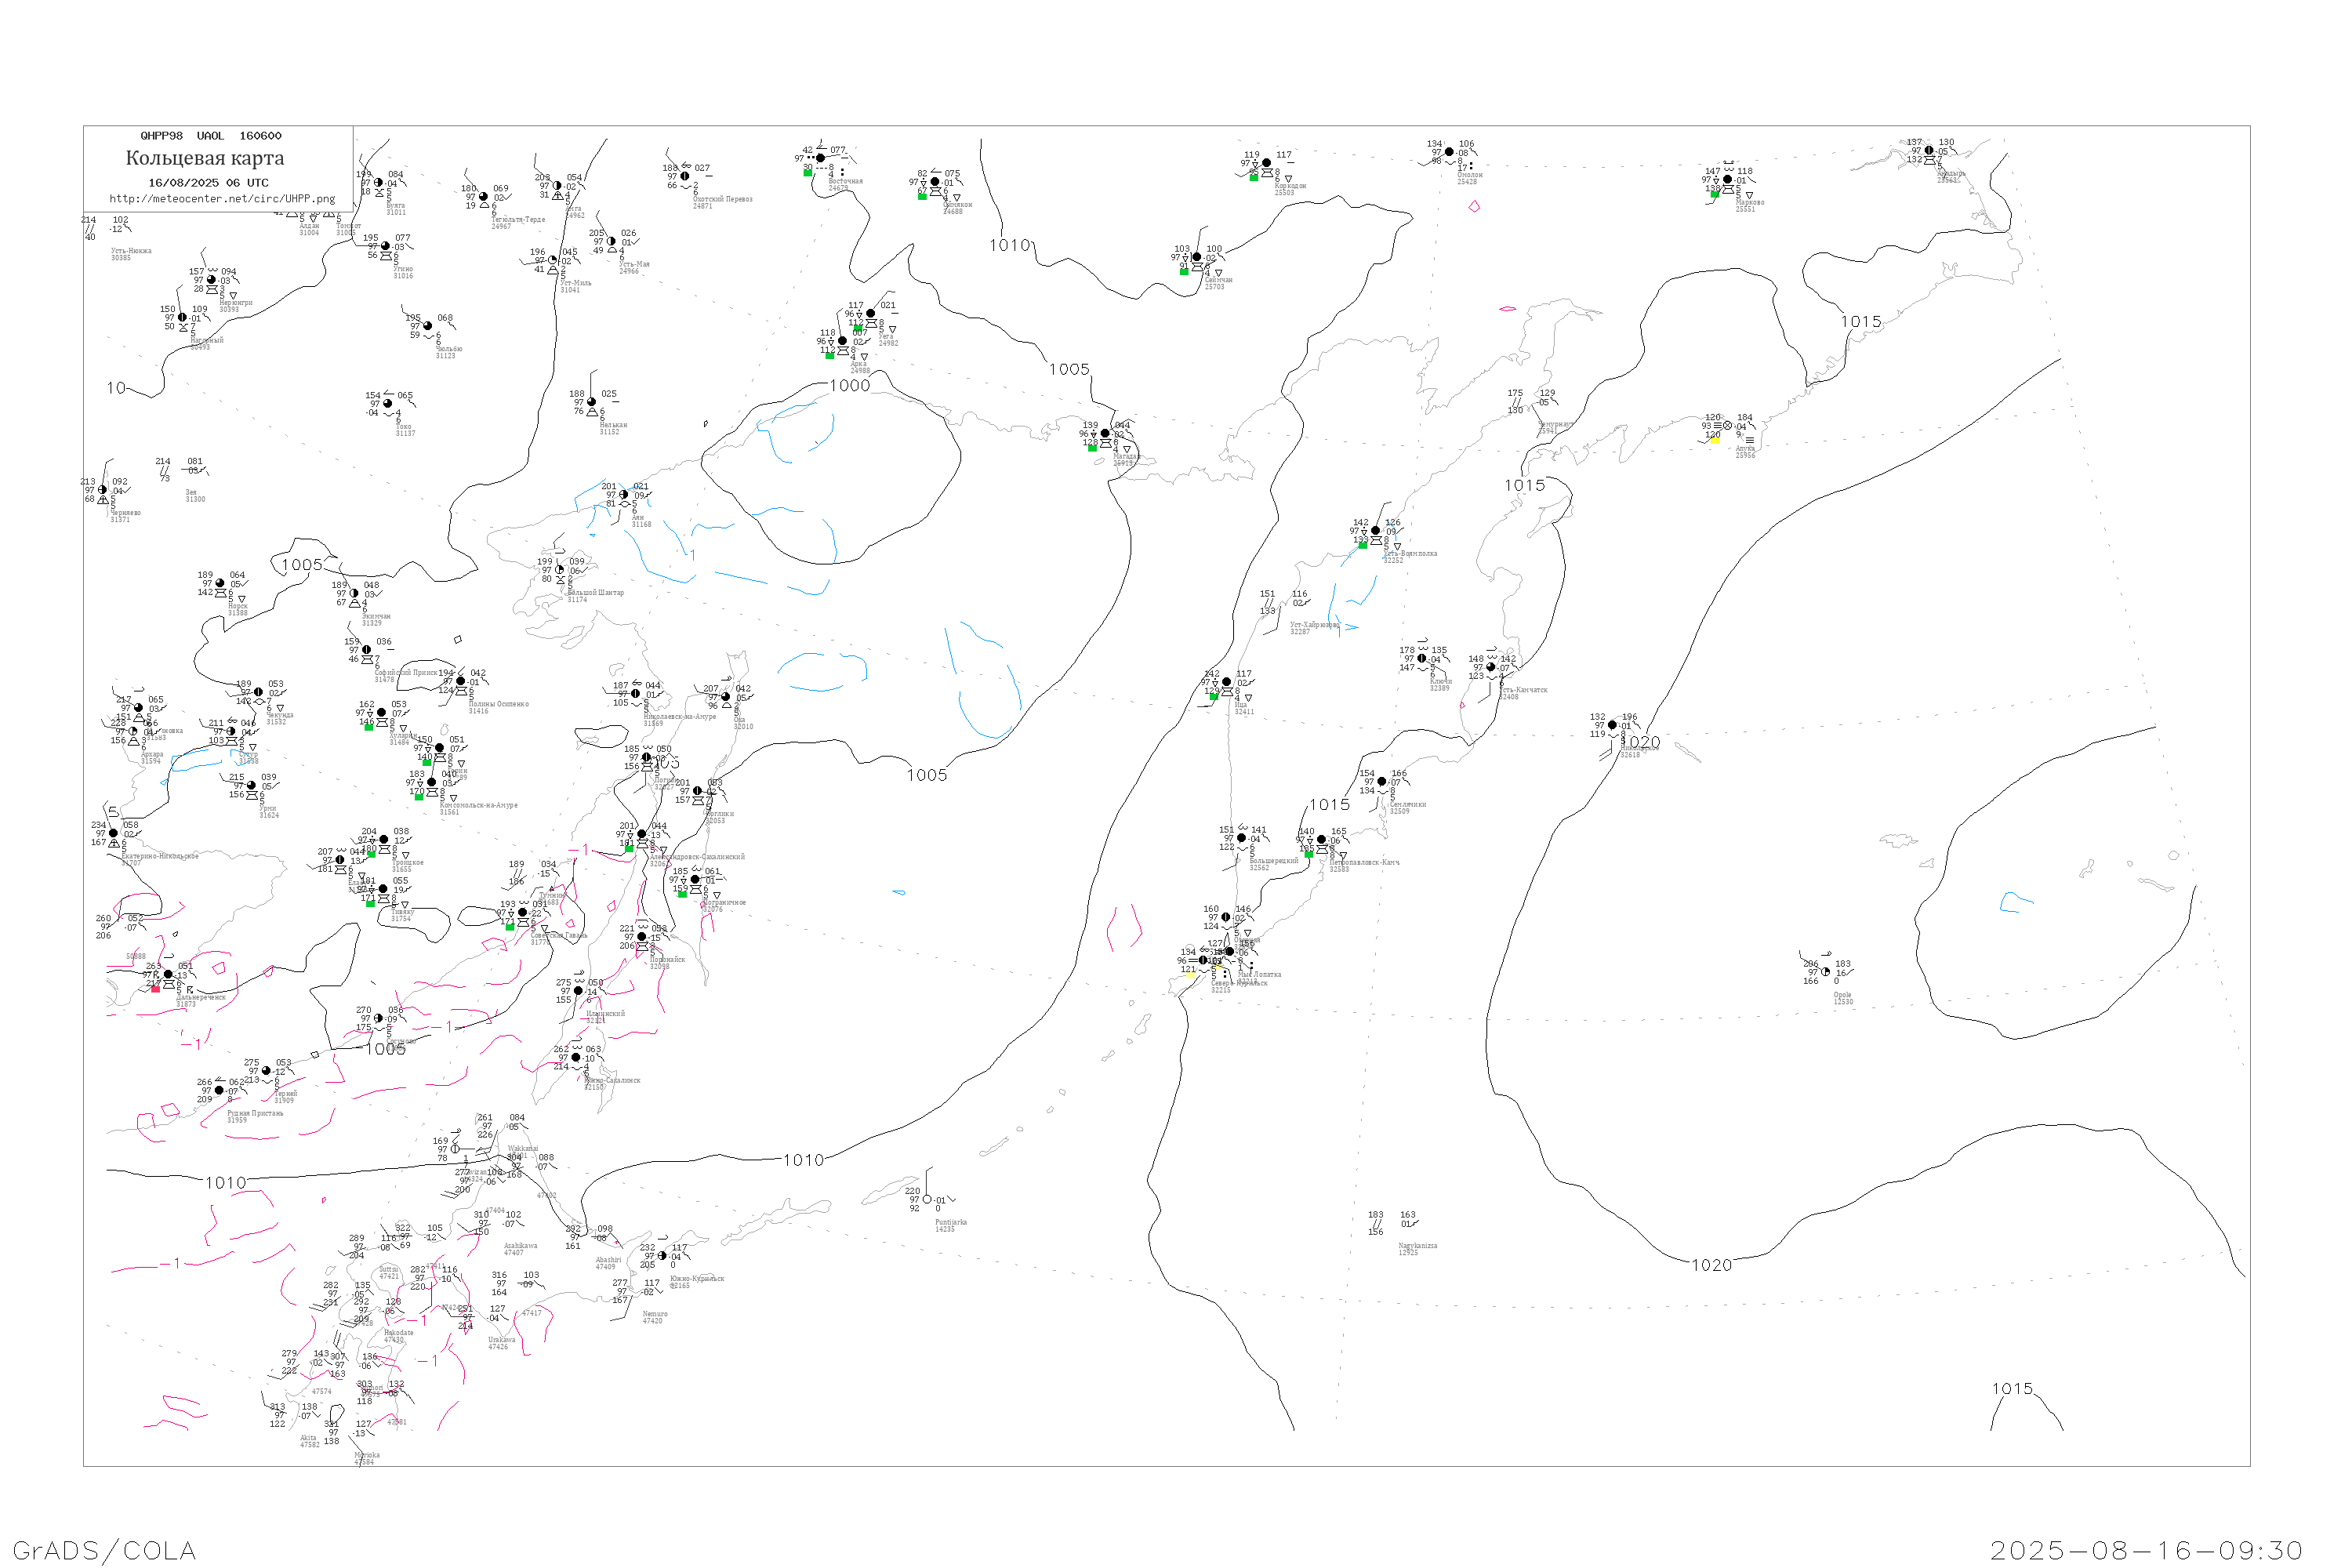
Task: Click the Чюльбю station circle marker
Action: point(428,326)
